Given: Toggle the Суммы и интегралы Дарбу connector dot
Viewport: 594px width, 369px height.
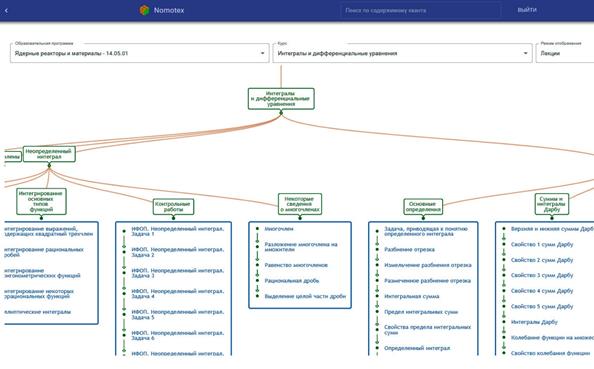Looking at the screenshot, I should tap(552, 218).
